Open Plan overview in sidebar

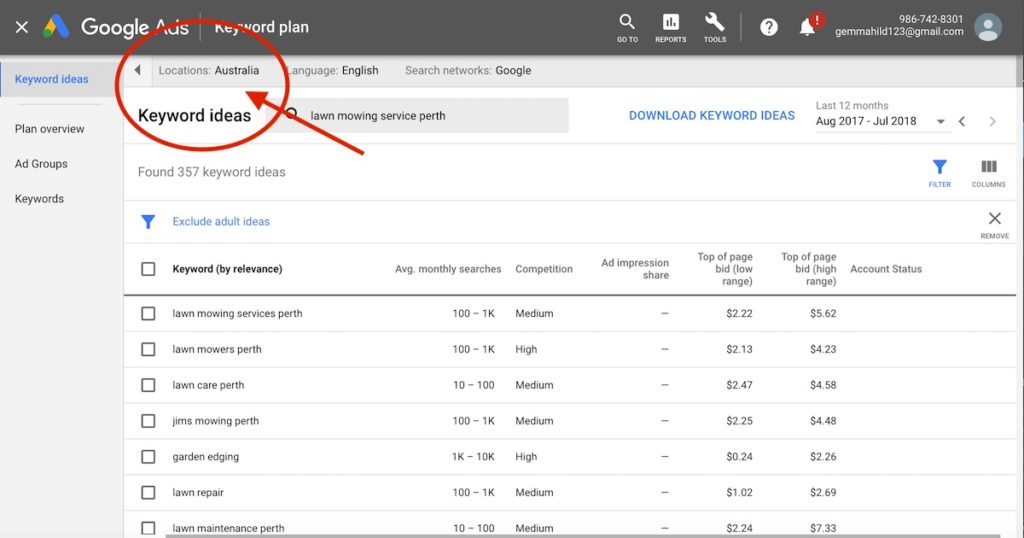click(50, 129)
